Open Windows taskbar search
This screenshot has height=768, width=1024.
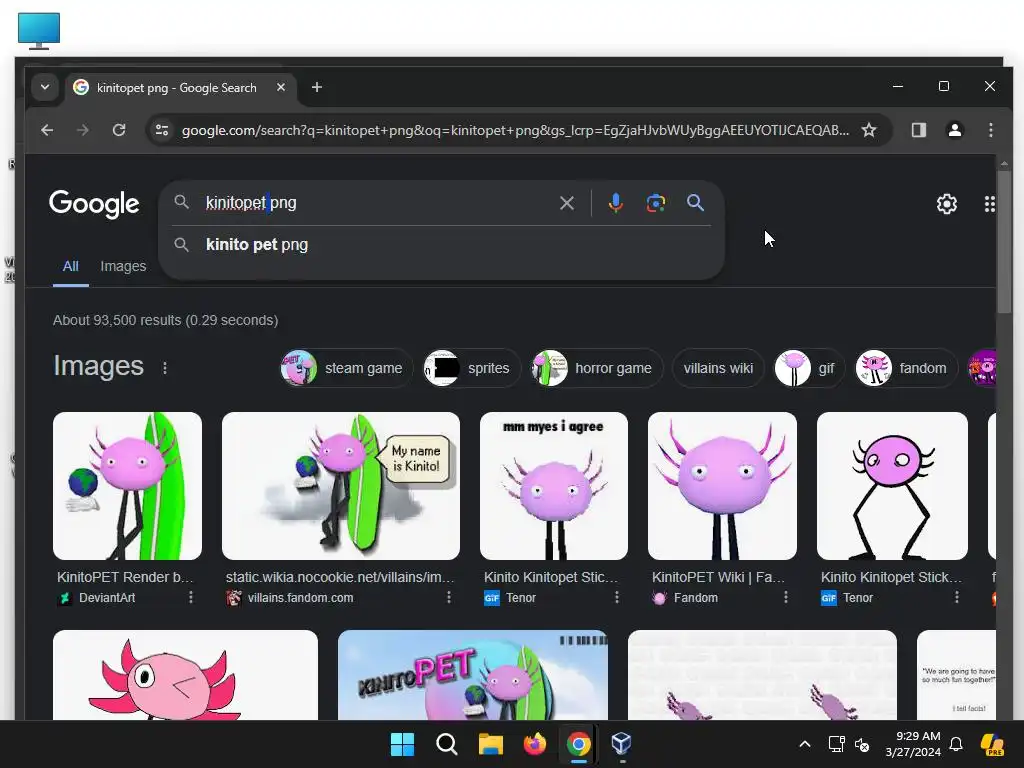pyautogui.click(x=447, y=744)
